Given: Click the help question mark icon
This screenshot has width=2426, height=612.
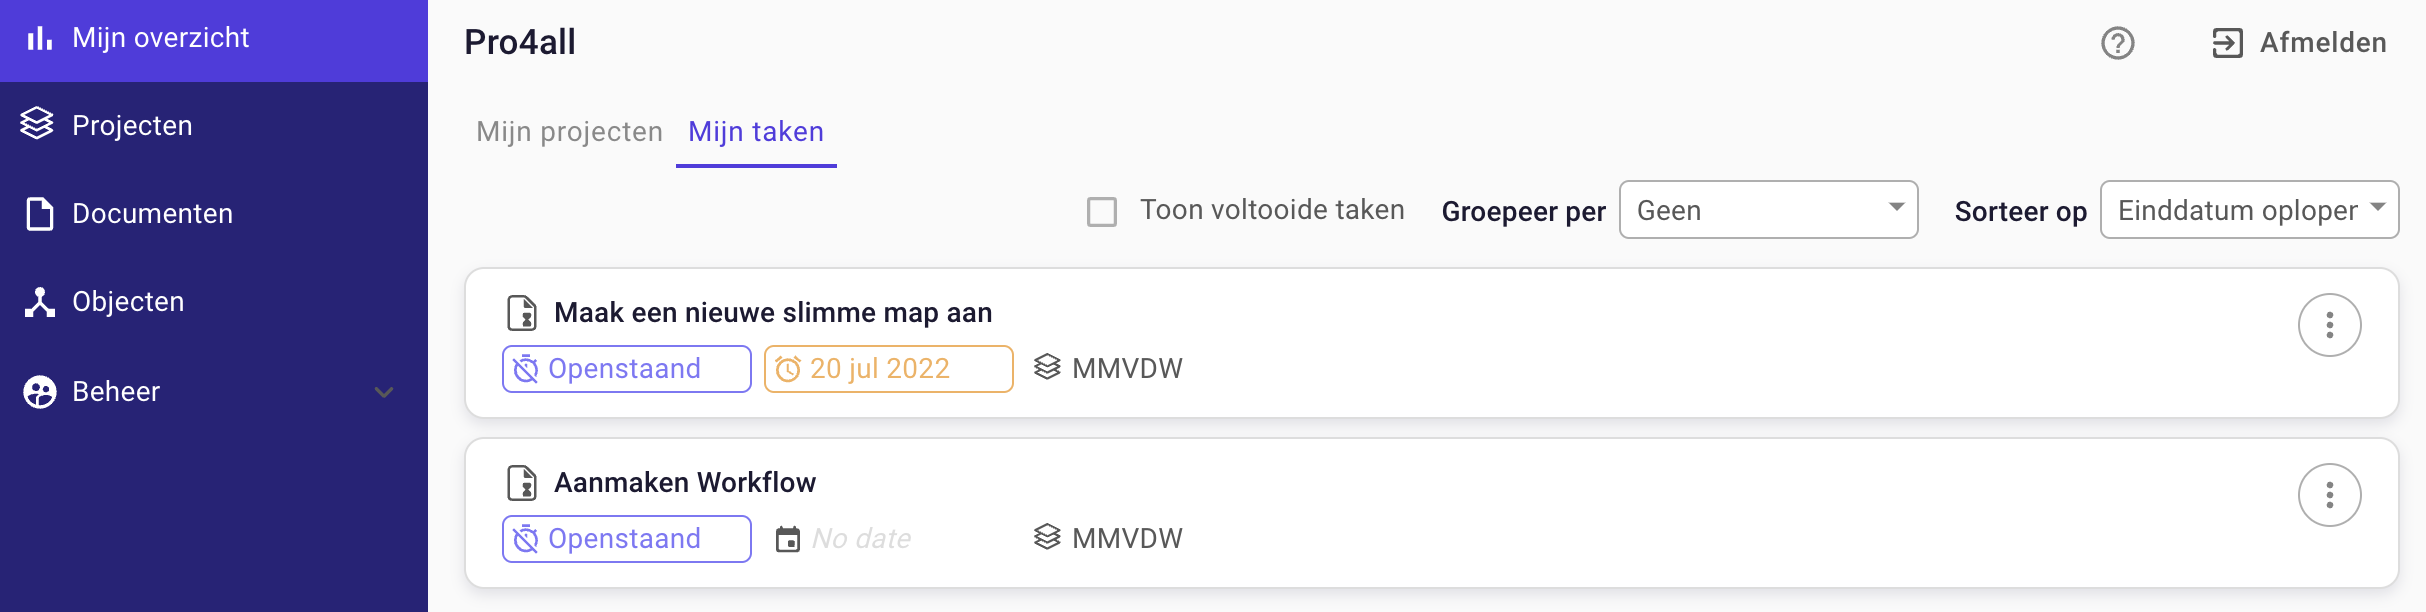Looking at the screenshot, I should click(x=2117, y=43).
